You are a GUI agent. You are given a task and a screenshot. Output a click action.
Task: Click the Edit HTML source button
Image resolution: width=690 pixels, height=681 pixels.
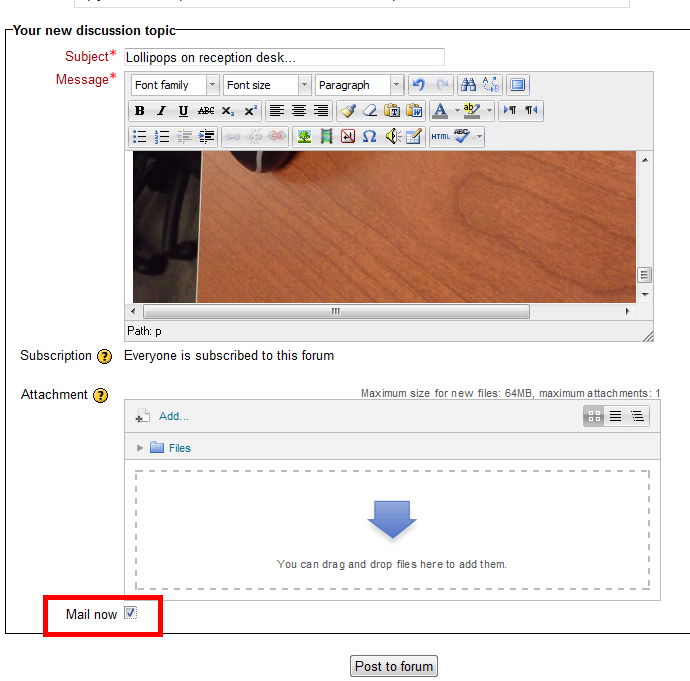(441, 136)
